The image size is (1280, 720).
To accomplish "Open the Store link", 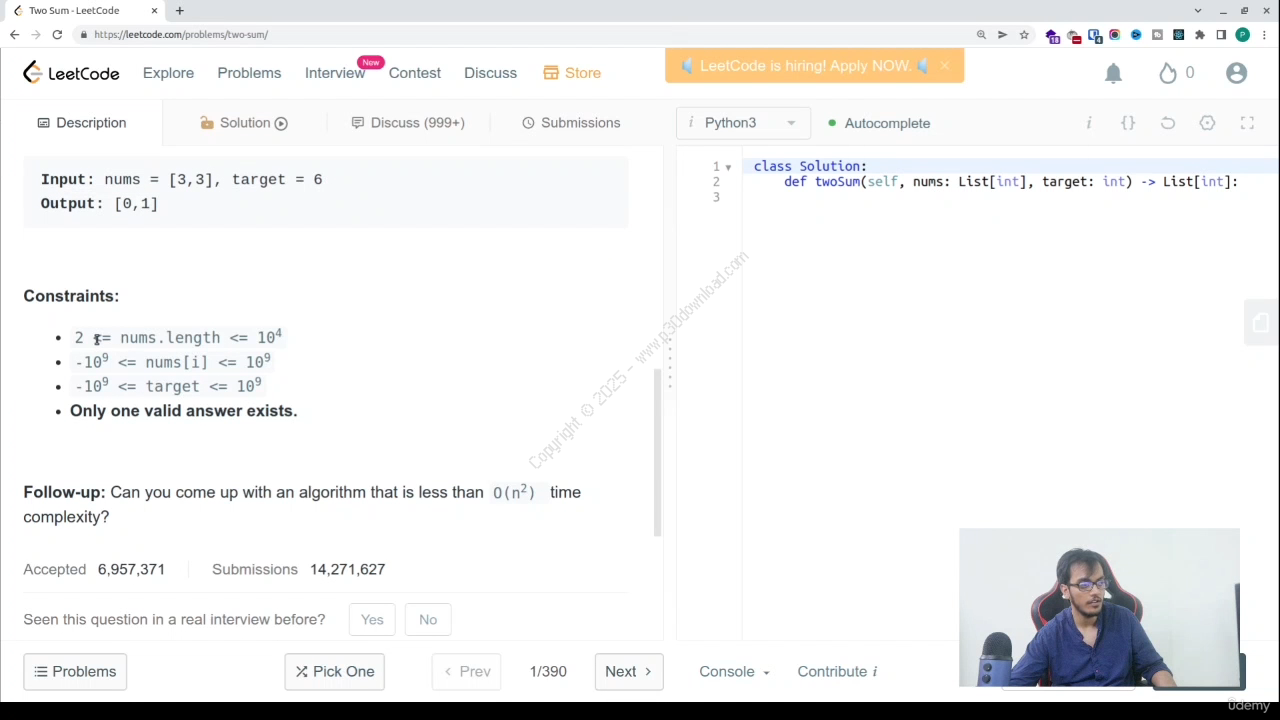I will 572,73.
